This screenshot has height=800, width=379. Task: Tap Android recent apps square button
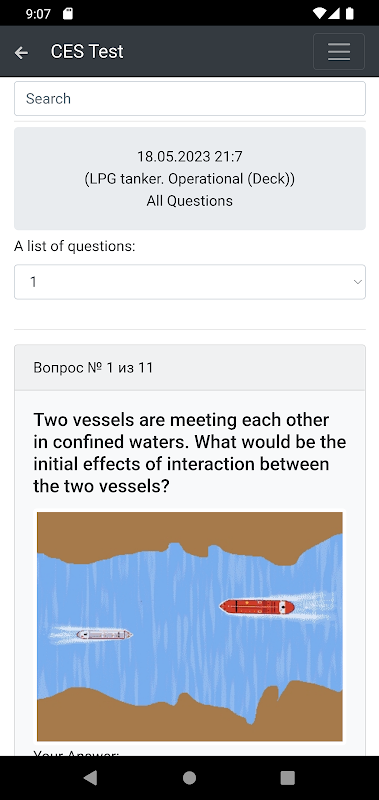coord(288,778)
